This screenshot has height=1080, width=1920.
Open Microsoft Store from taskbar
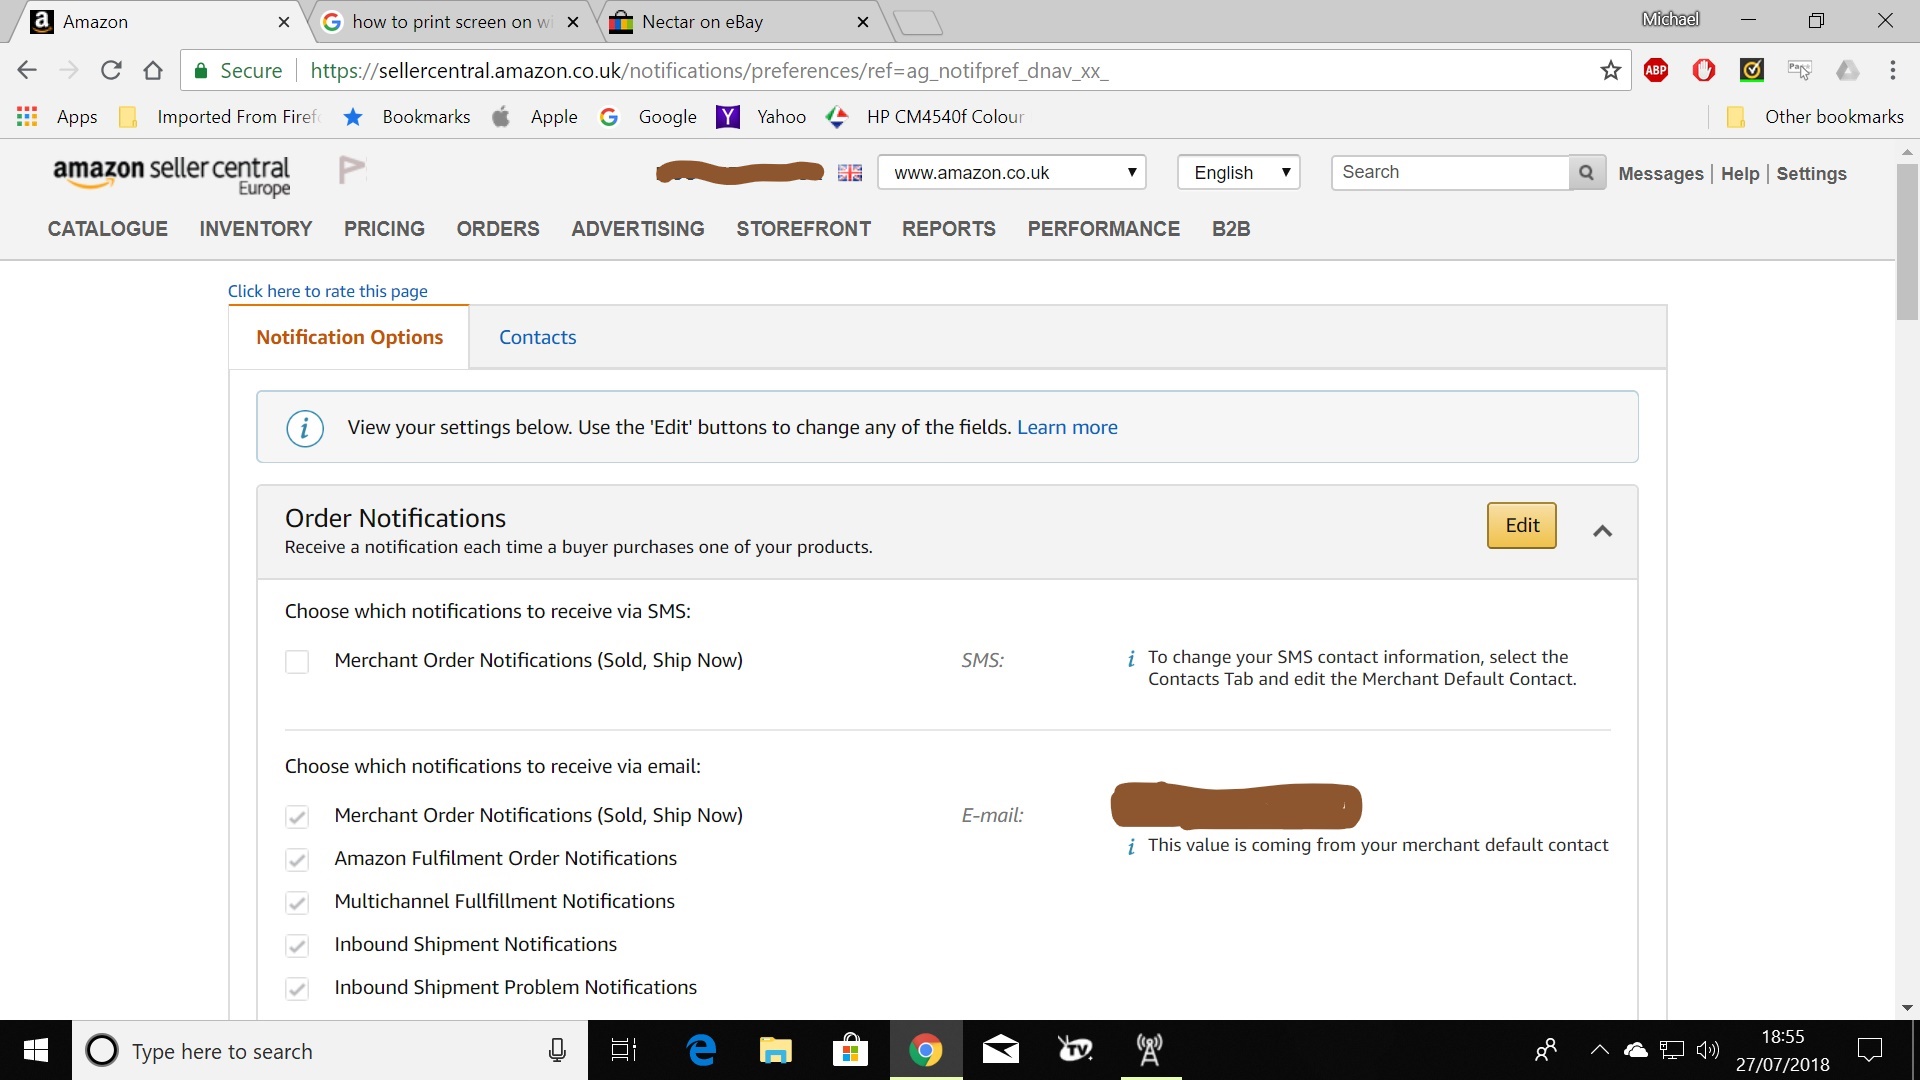[x=850, y=1050]
